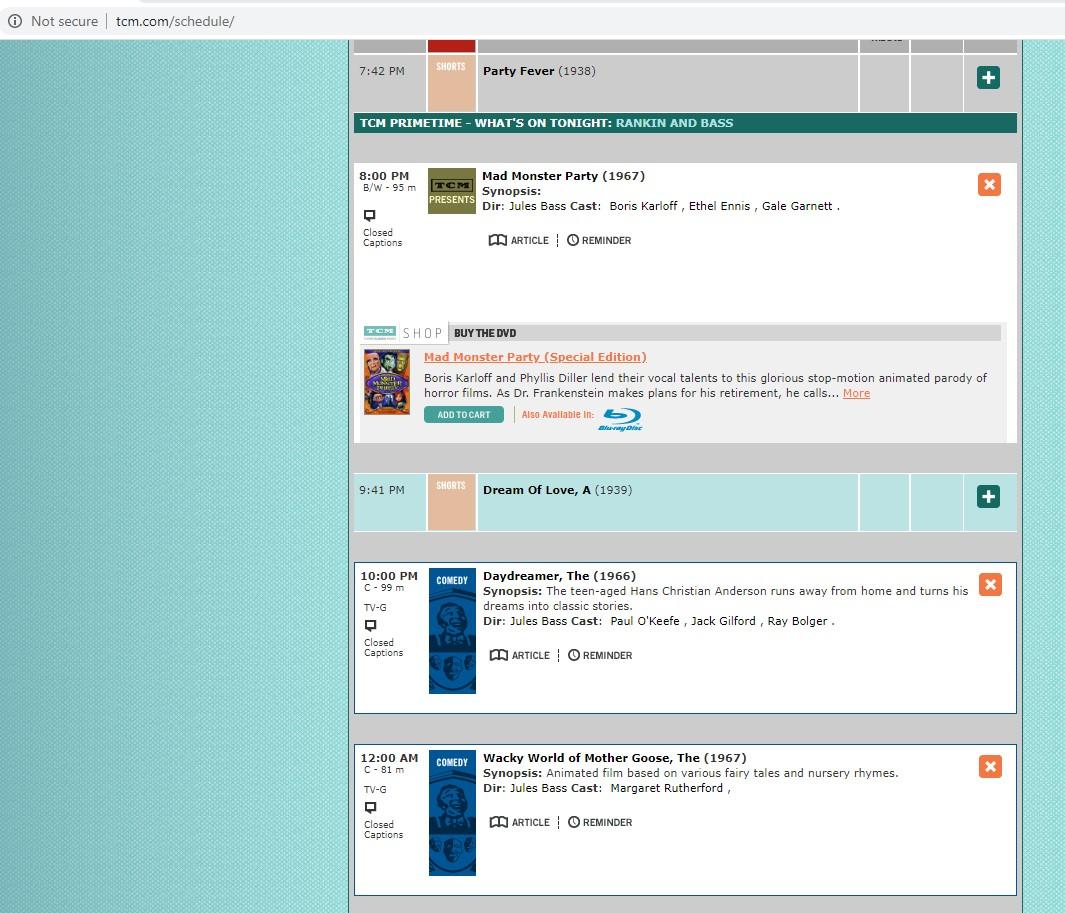The height and width of the screenshot is (913, 1065).
Task: Click the Shorts label beside Party Fever
Action: [x=451, y=67]
